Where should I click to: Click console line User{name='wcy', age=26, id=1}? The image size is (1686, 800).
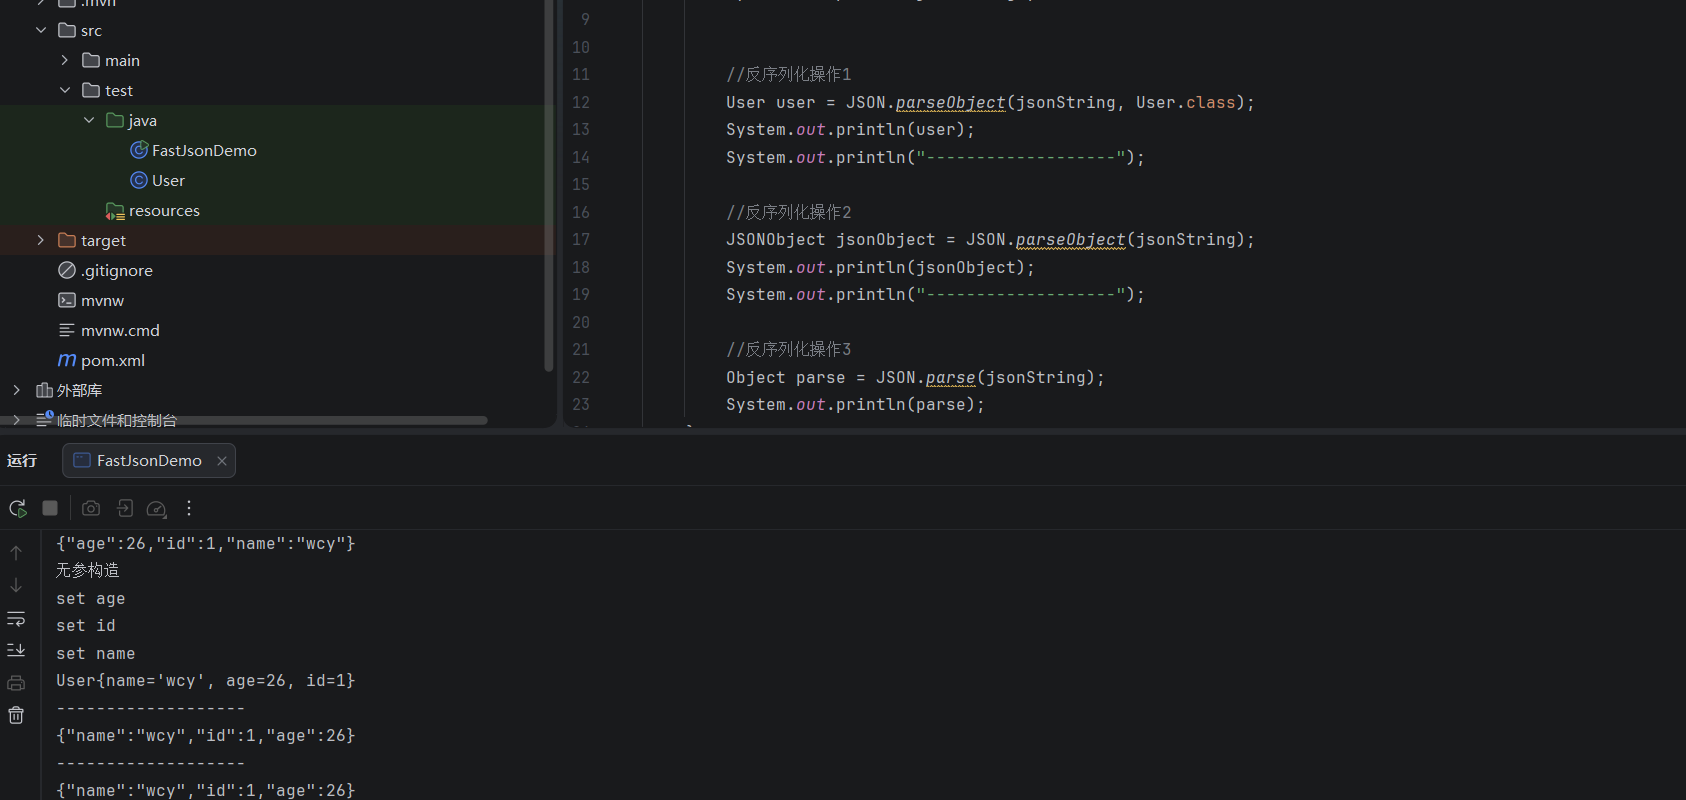pyautogui.click(x=206, y=680)
